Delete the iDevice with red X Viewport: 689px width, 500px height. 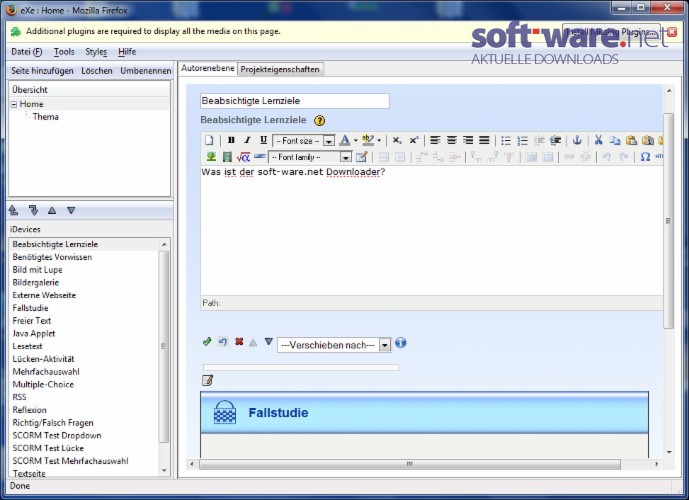[239, 341]
